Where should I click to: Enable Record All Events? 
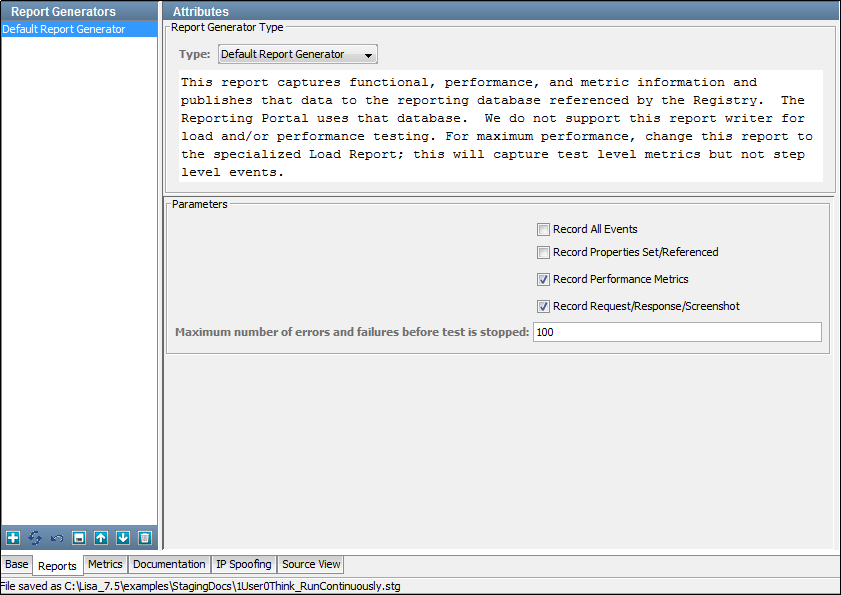tap(543, 229)
